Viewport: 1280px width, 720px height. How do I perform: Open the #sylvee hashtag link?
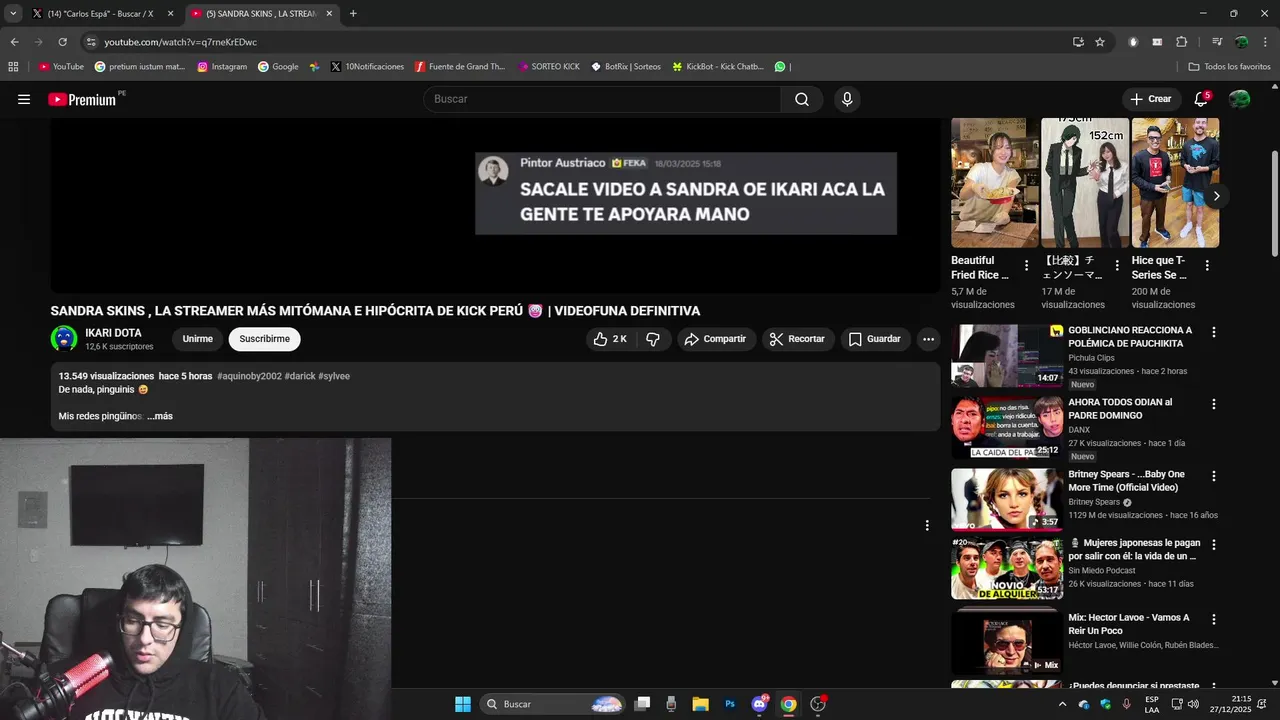(334, 376)
